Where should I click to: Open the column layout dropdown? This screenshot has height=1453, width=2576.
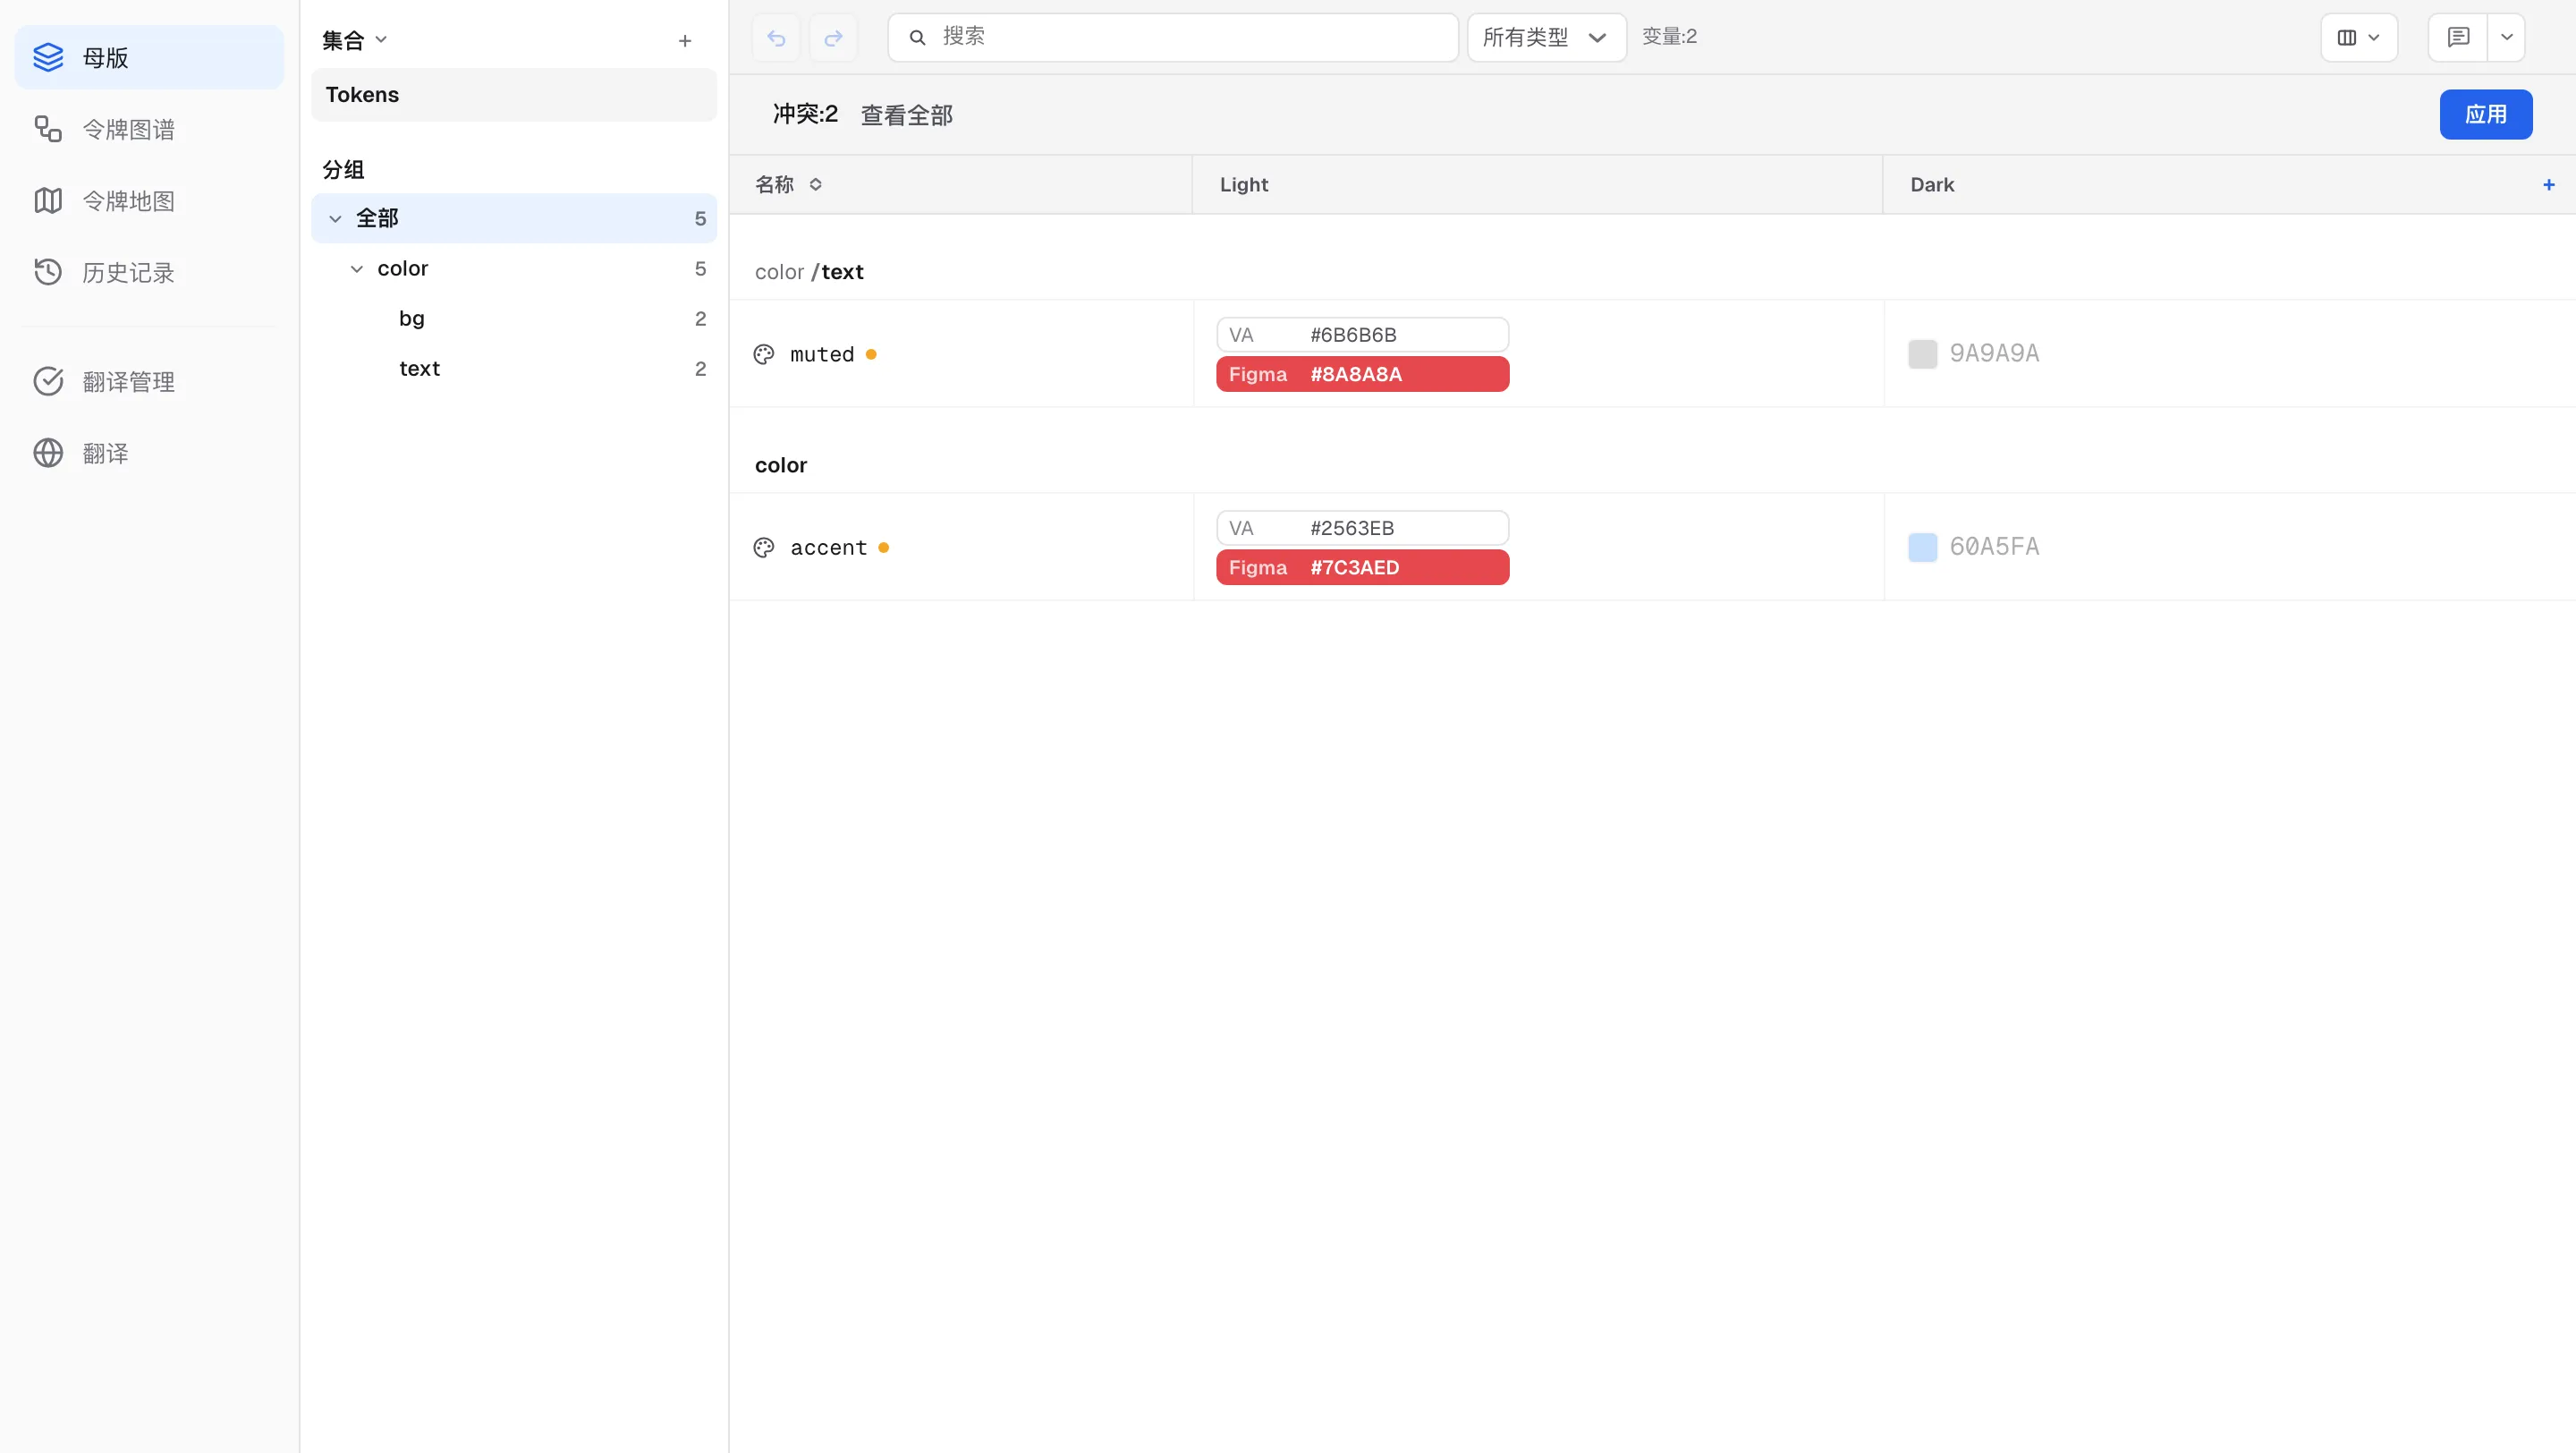2359,37
